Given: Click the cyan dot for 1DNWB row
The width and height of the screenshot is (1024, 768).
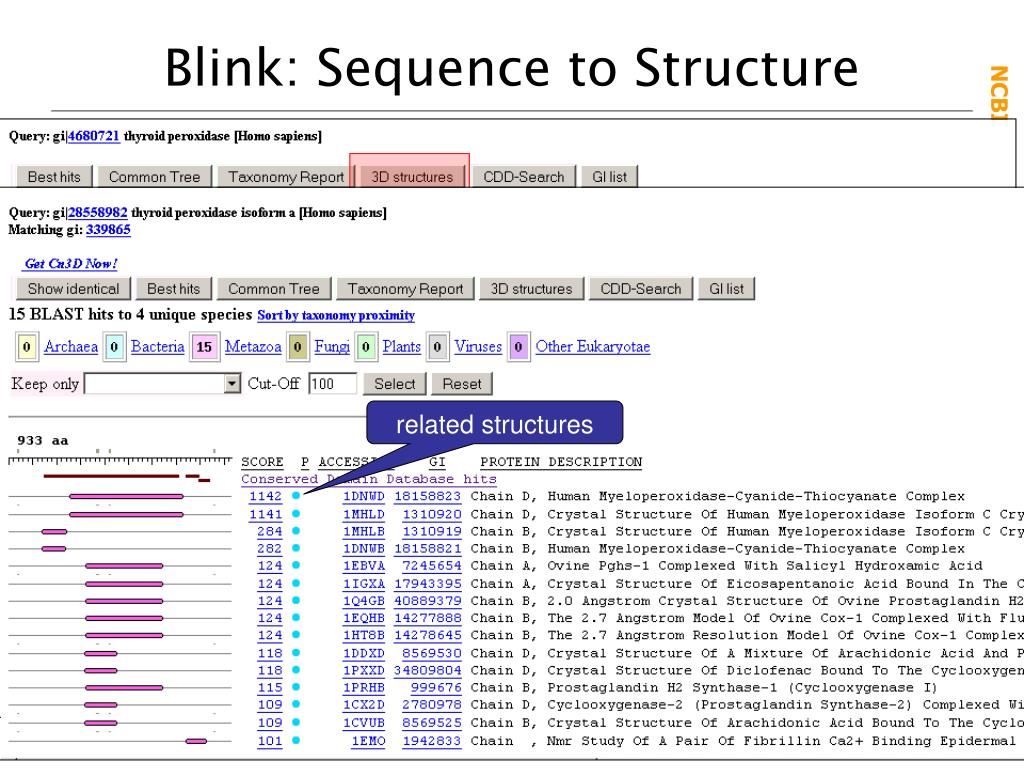Looking at the screenshot, I should click(296, 548).
